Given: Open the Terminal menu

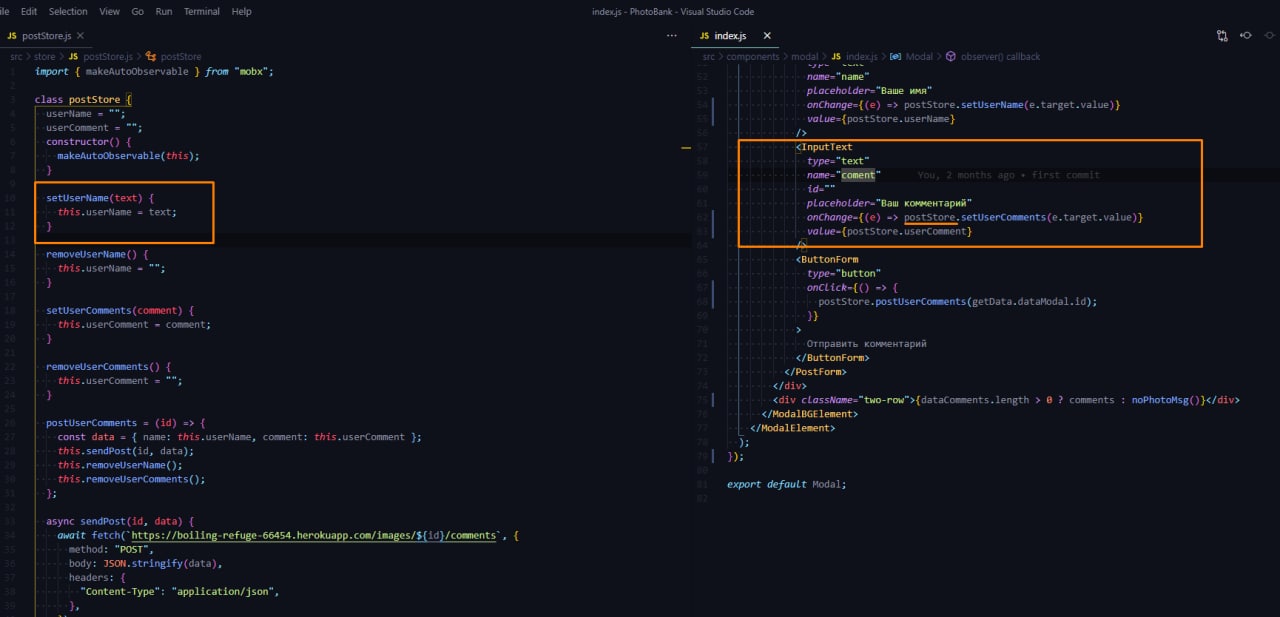Looking at the screenshot, I should click(202, 11).
